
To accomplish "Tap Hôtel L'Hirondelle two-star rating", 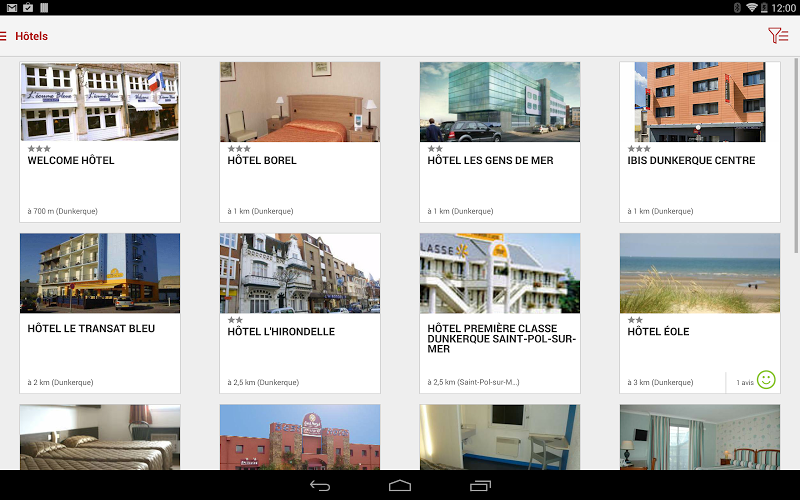I will coord(235,320).
